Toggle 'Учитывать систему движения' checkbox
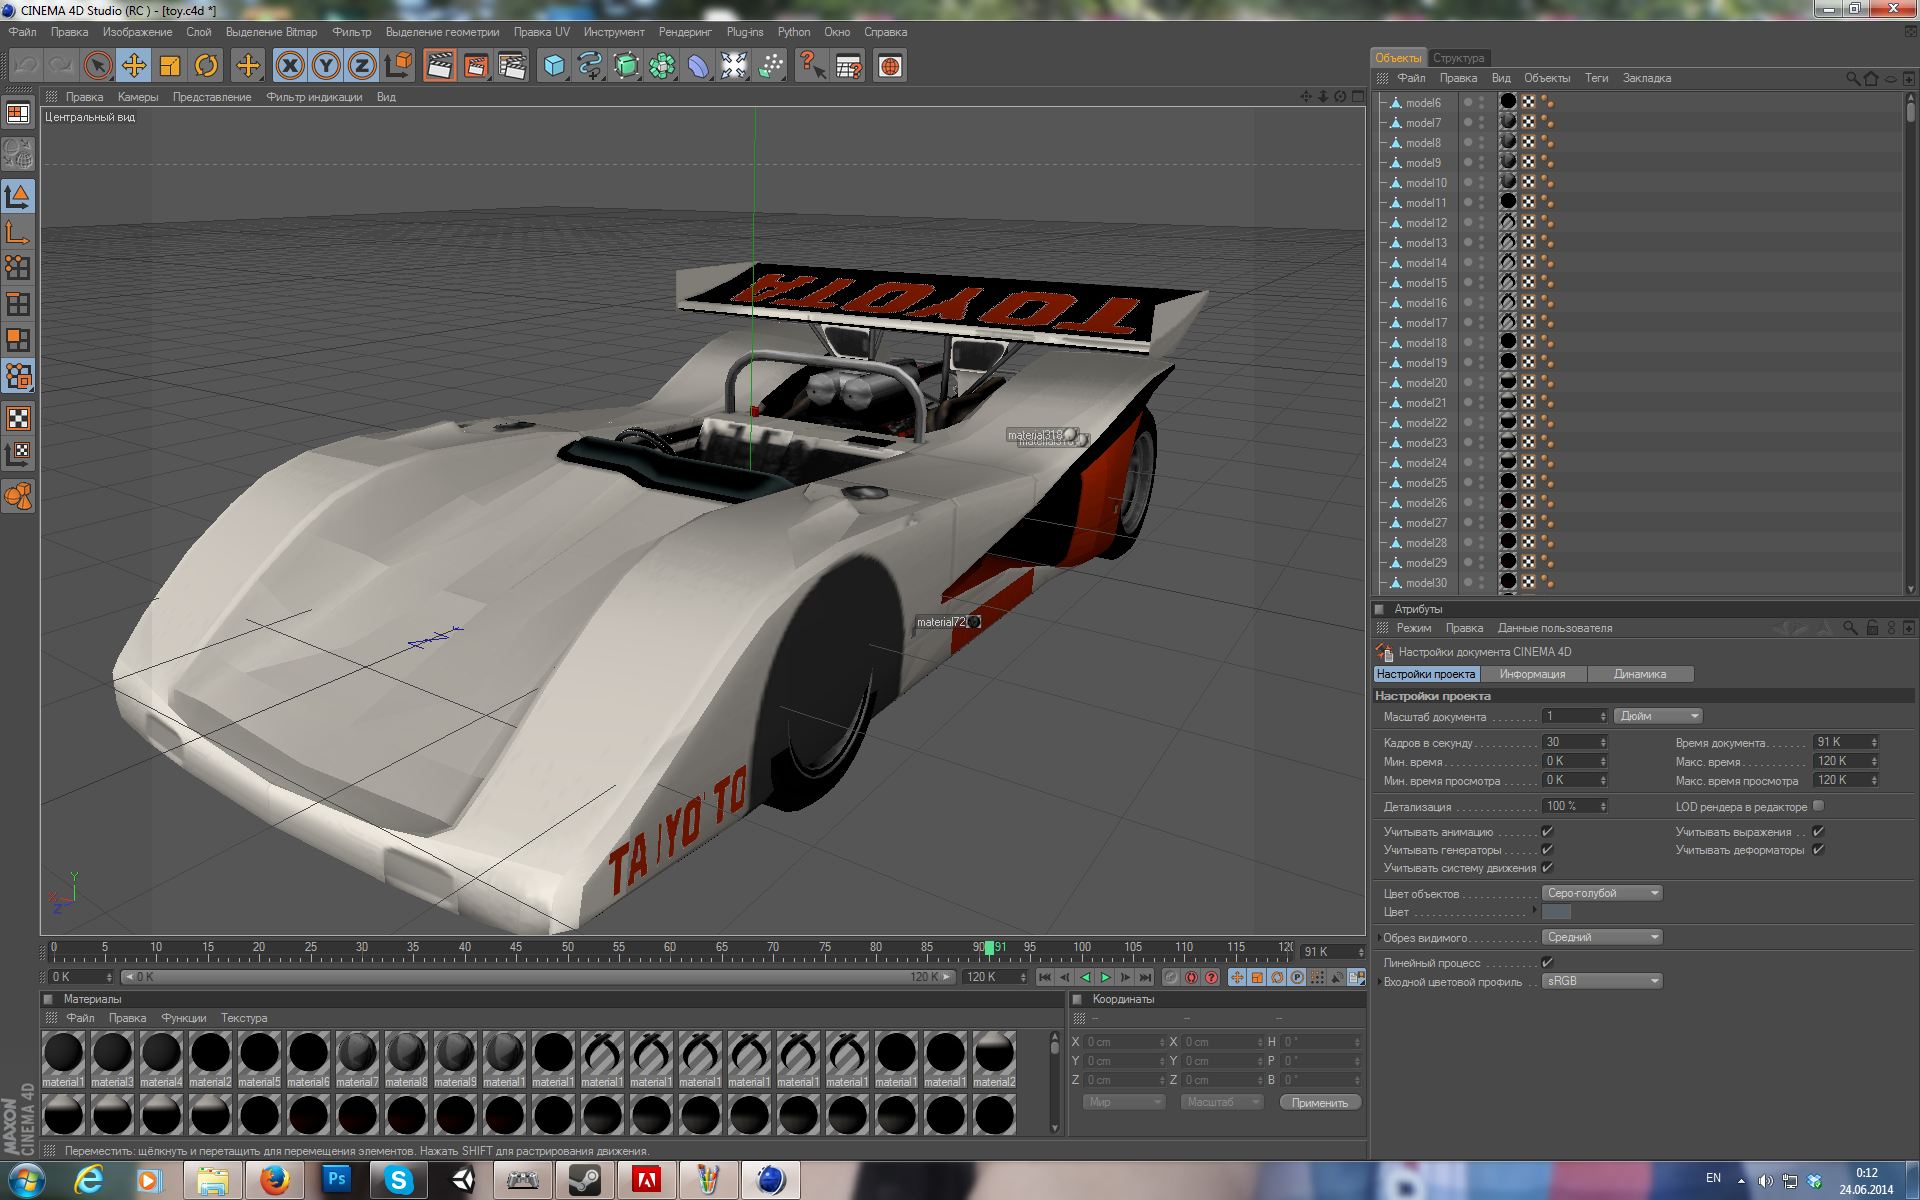1920x1200 pixels. tap(1547, 868)
